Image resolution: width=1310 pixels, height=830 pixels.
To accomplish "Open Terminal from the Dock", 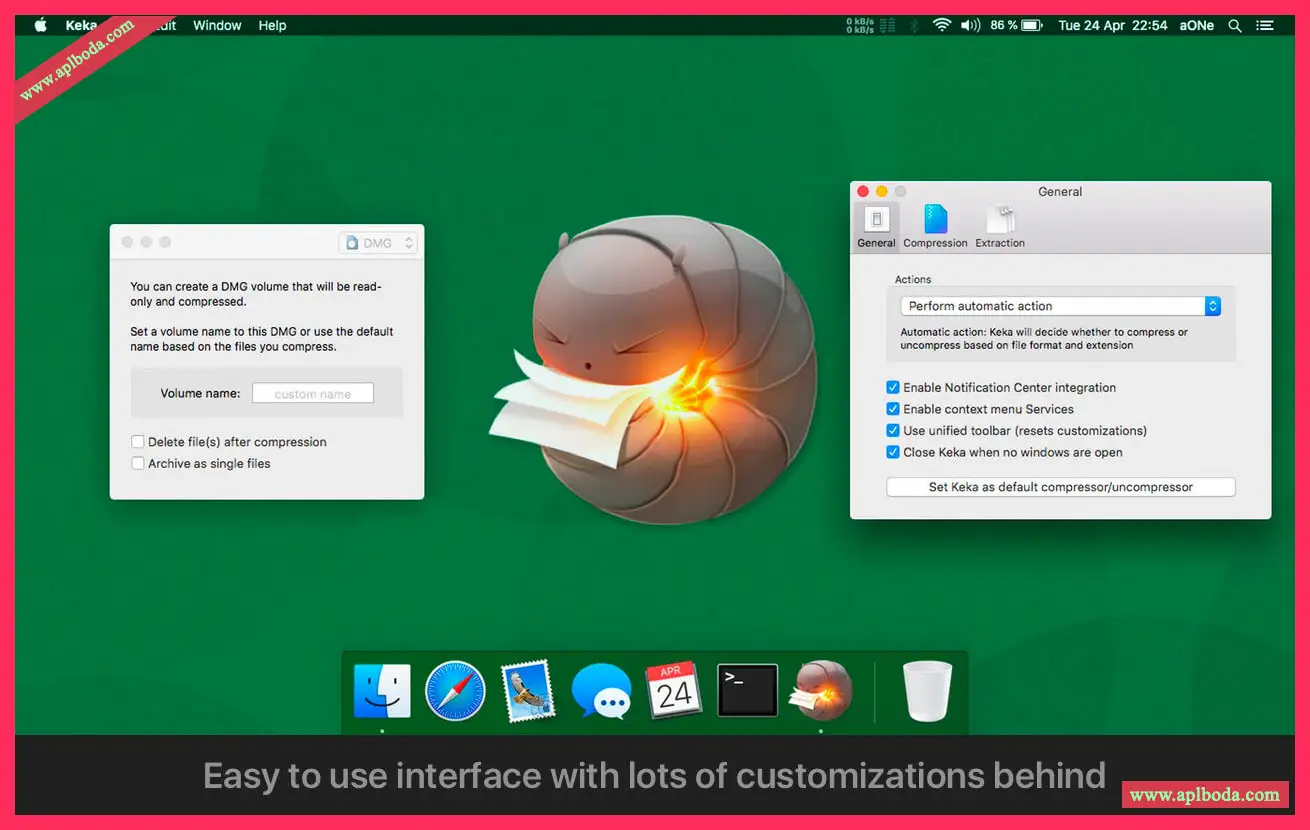I will [x=747, y=690].
